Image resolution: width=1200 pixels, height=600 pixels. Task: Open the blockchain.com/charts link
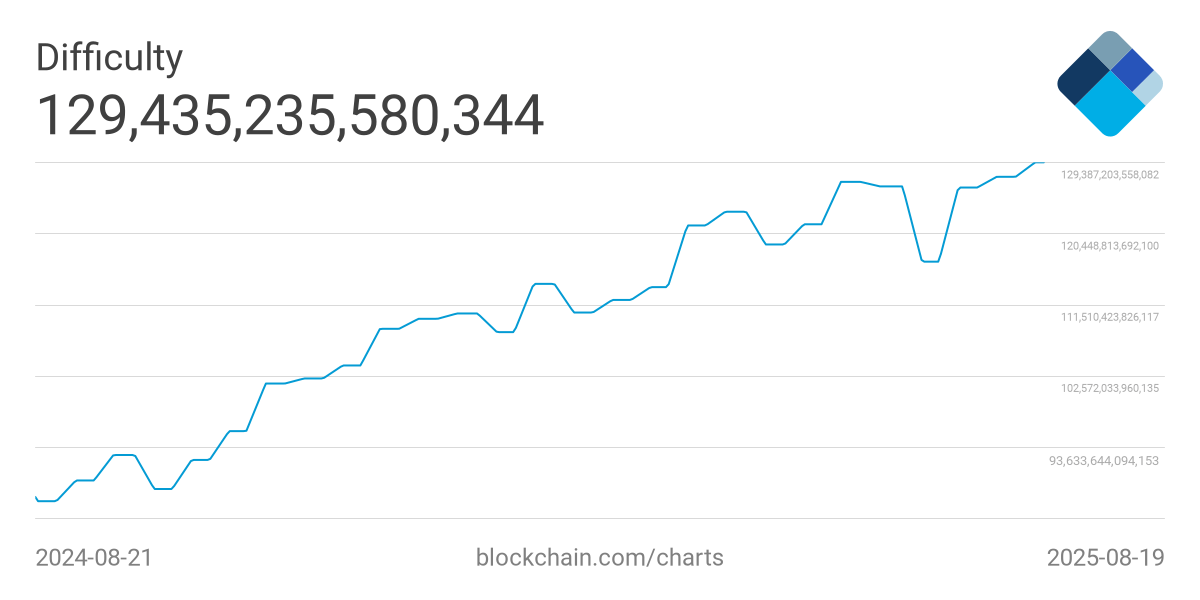click(599, 557)
